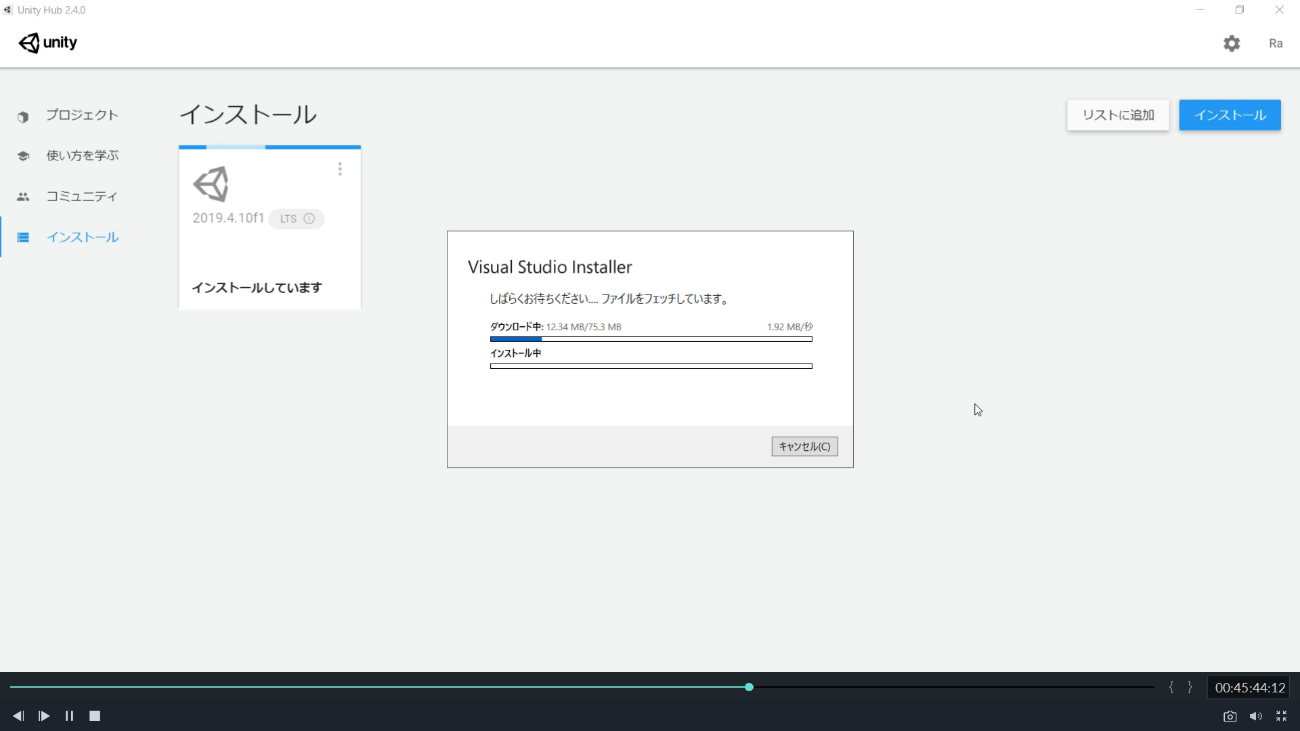This screenshot has width=1300, height=731.
Task: Click the community people icon
Action: tap(23, 197)
